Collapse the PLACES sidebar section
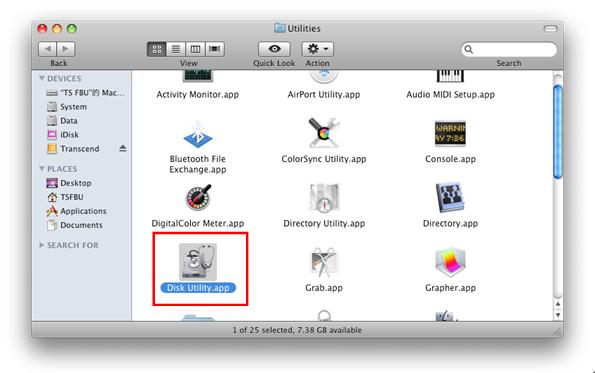This screenshot has height=373, width=595. pyautogui.click(x=42, y=168)
